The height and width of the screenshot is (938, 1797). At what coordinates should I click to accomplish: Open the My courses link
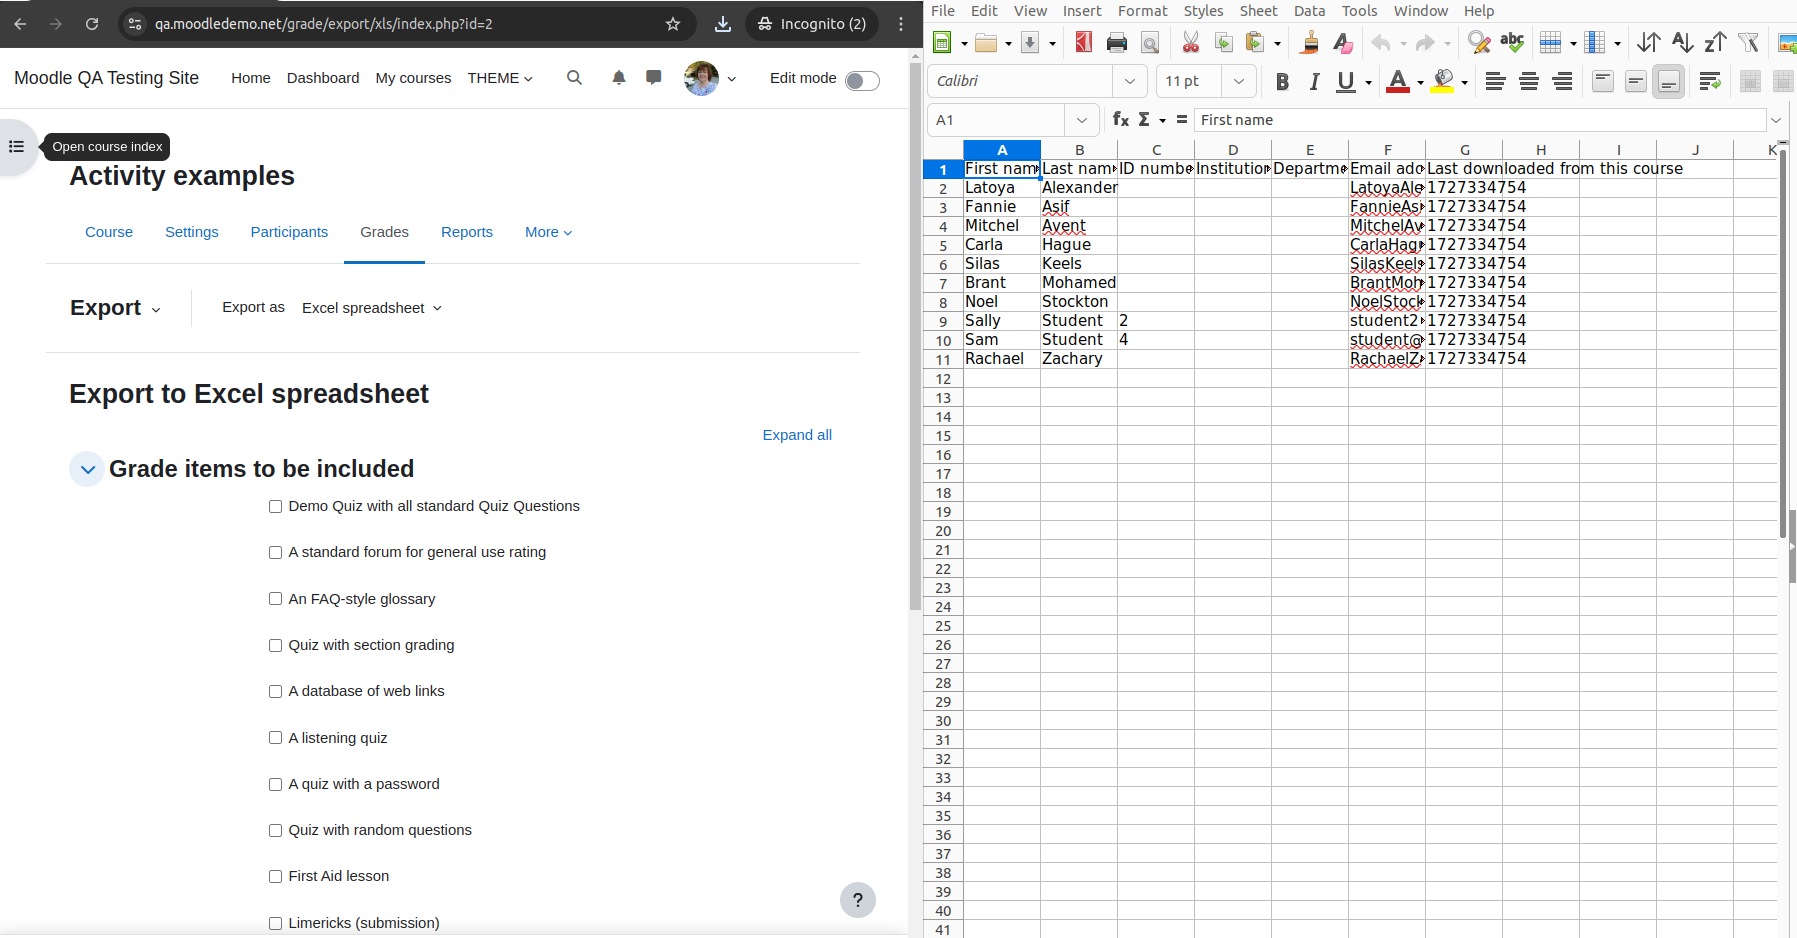413,78
